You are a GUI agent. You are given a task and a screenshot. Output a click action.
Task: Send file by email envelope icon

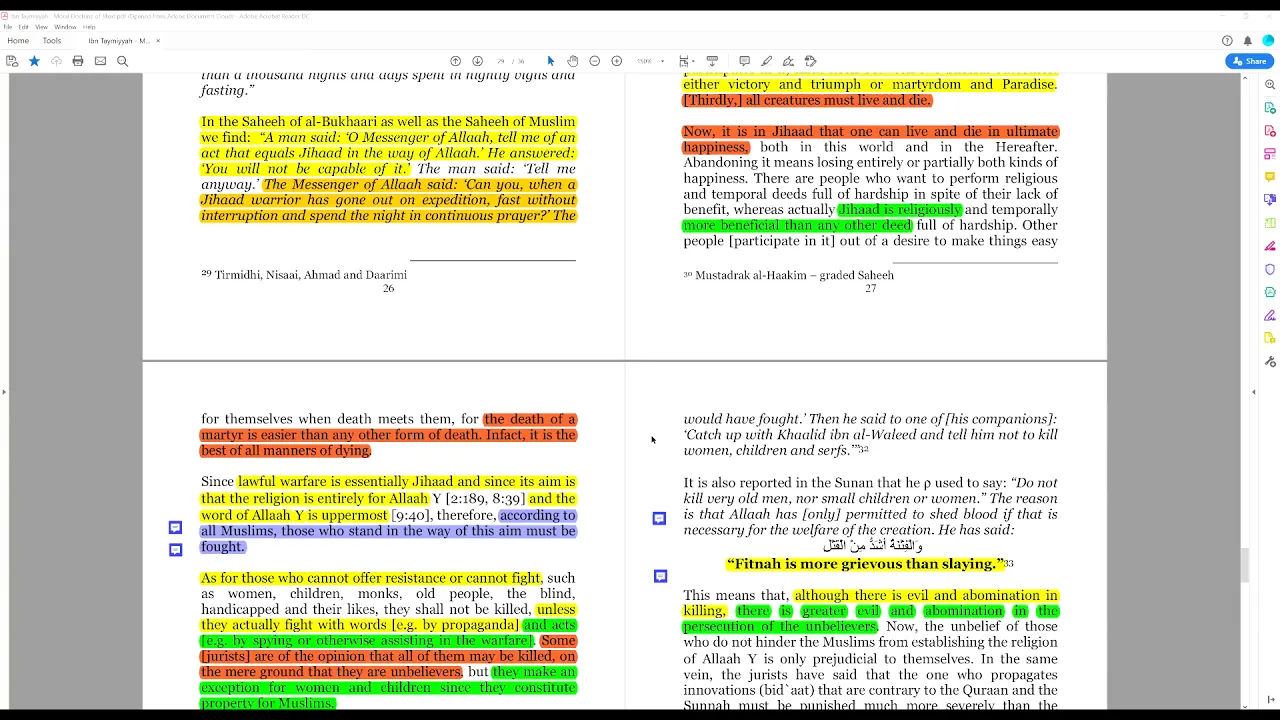100,61
